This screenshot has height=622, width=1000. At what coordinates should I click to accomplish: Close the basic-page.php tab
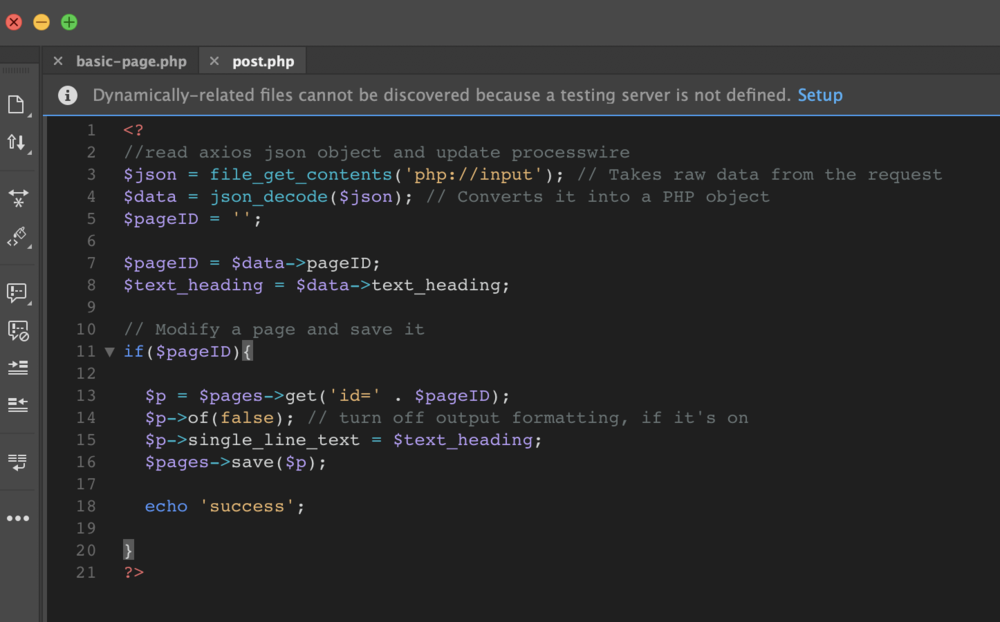[58, 60]
